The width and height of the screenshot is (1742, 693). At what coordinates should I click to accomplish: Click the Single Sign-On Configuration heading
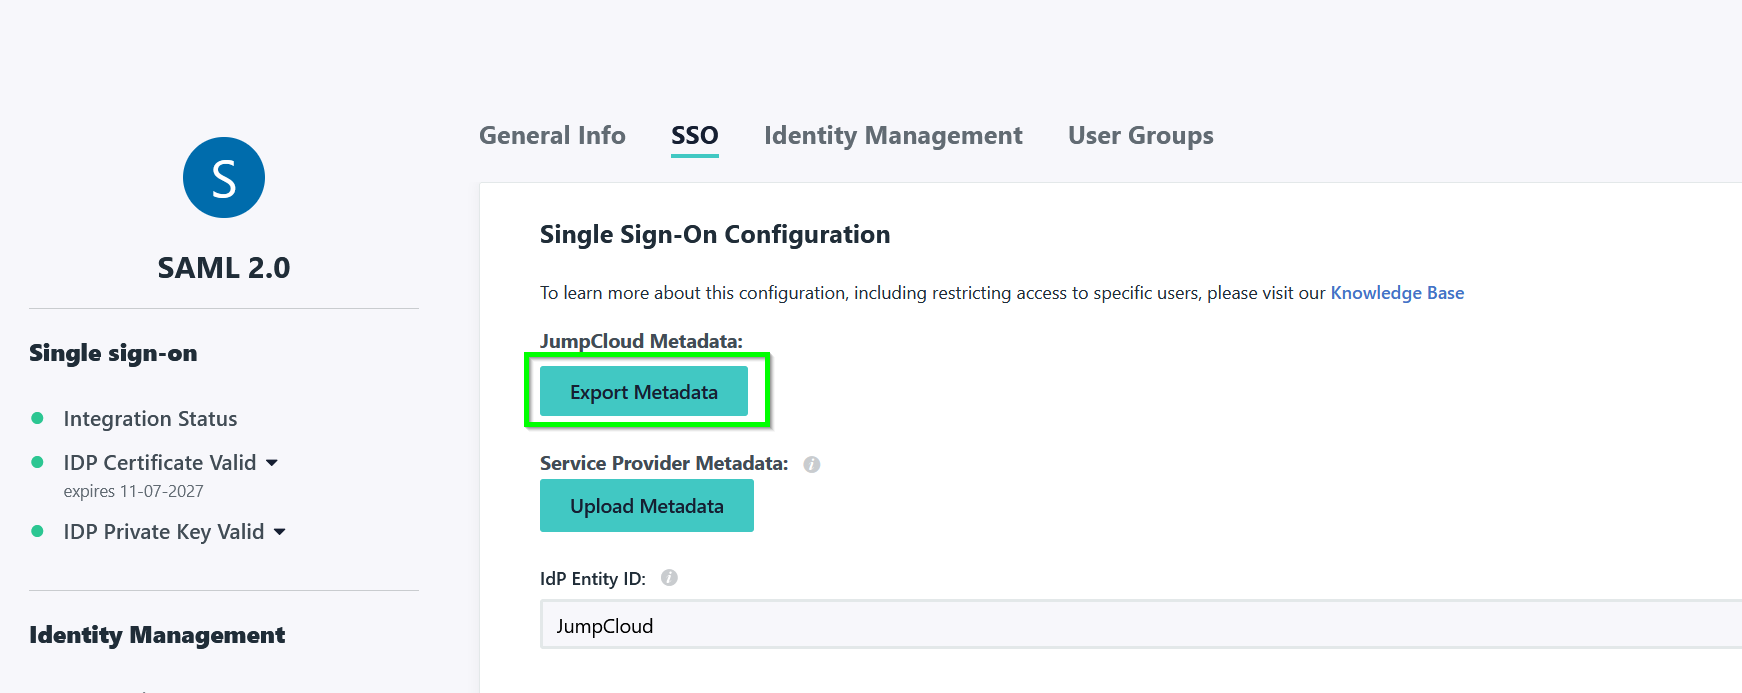pyautogui.click(x=715, y=235)
